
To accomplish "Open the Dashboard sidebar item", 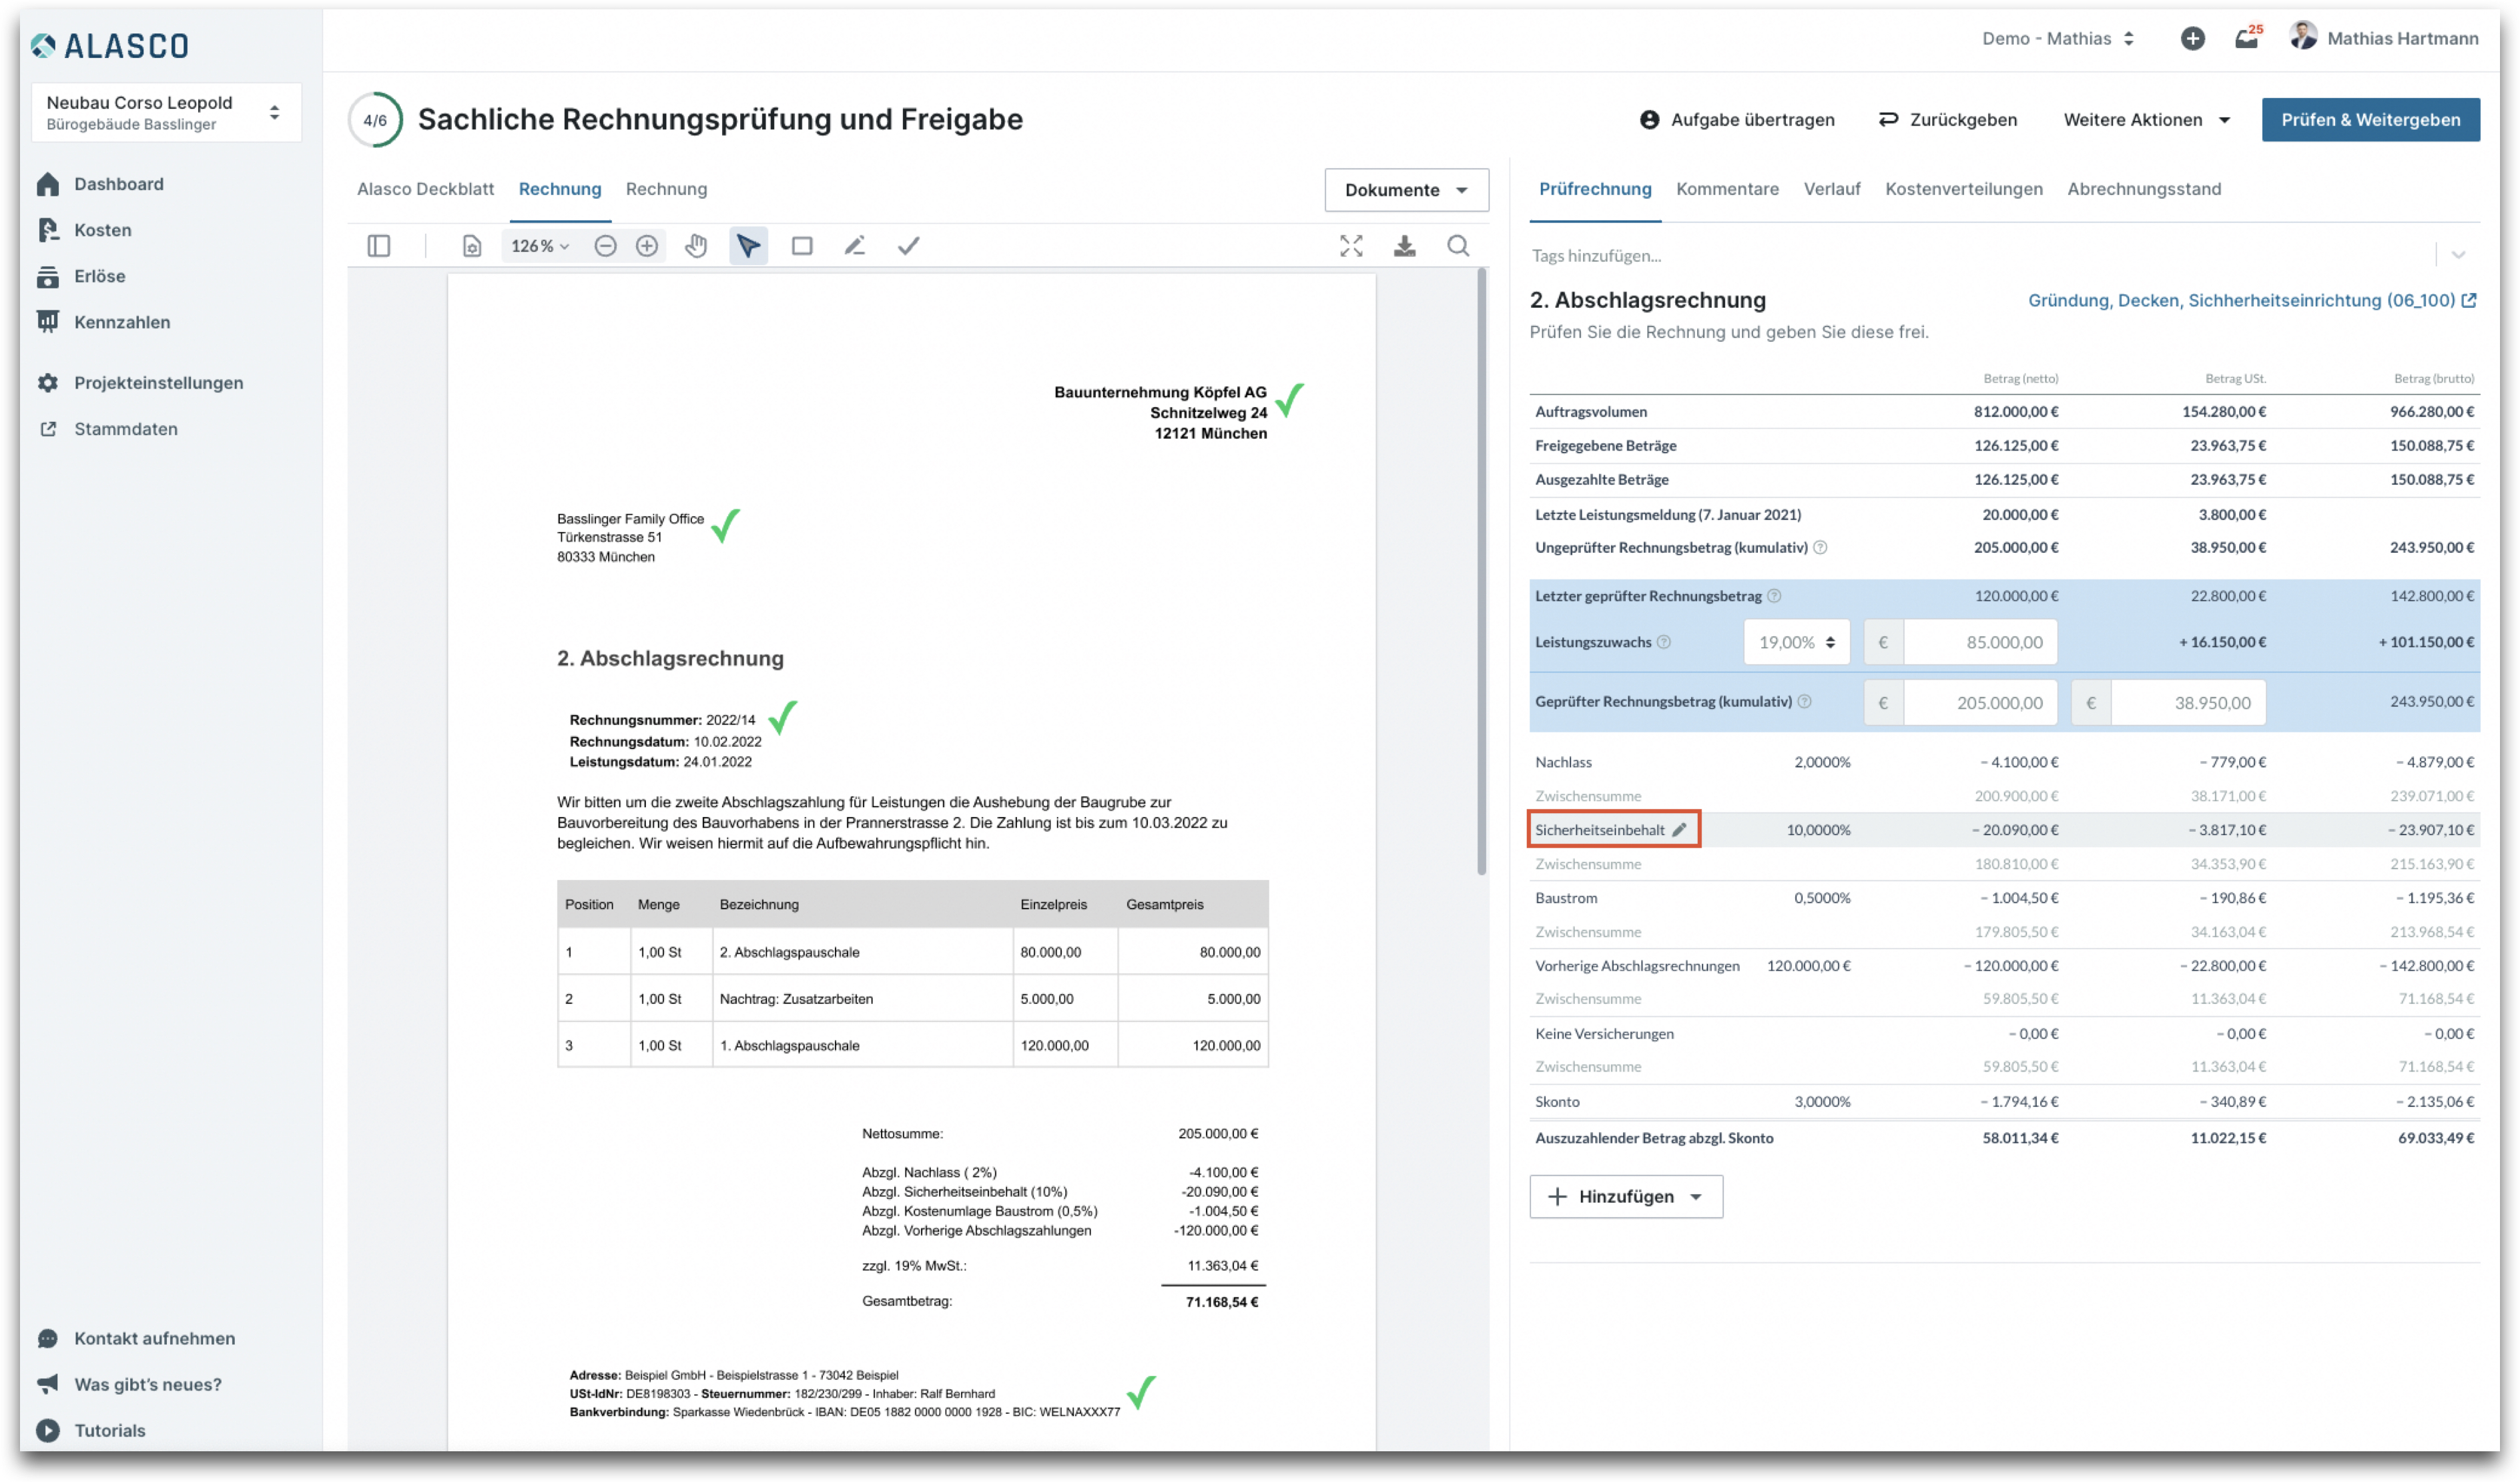I will click(x=100, y=184).
